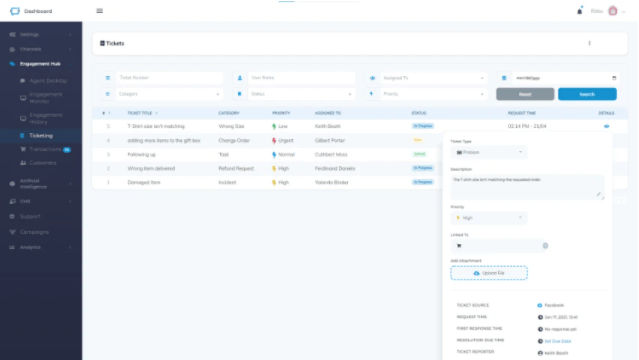Click the Dashboard logo icon

15,11
